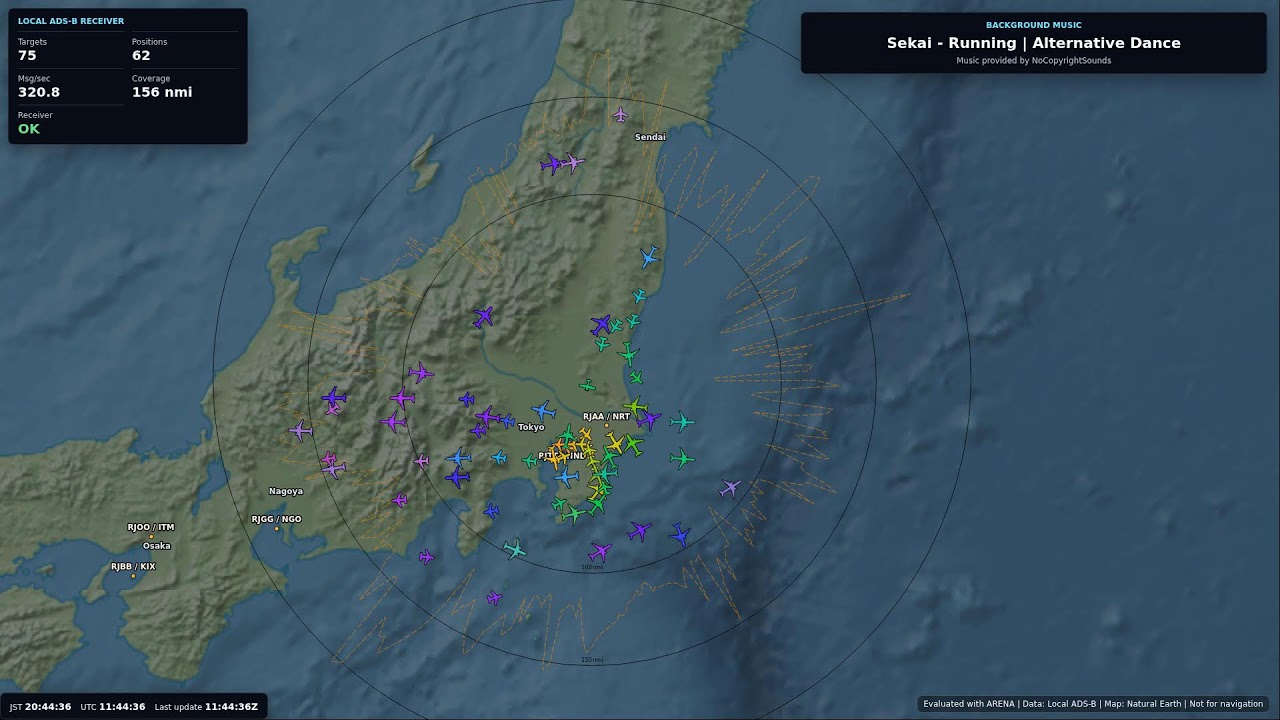This screenshot has width=1280, height=720.
Task: Select the small green aircraft north of the RJAA / NRT label
Action: click(587, 385)
